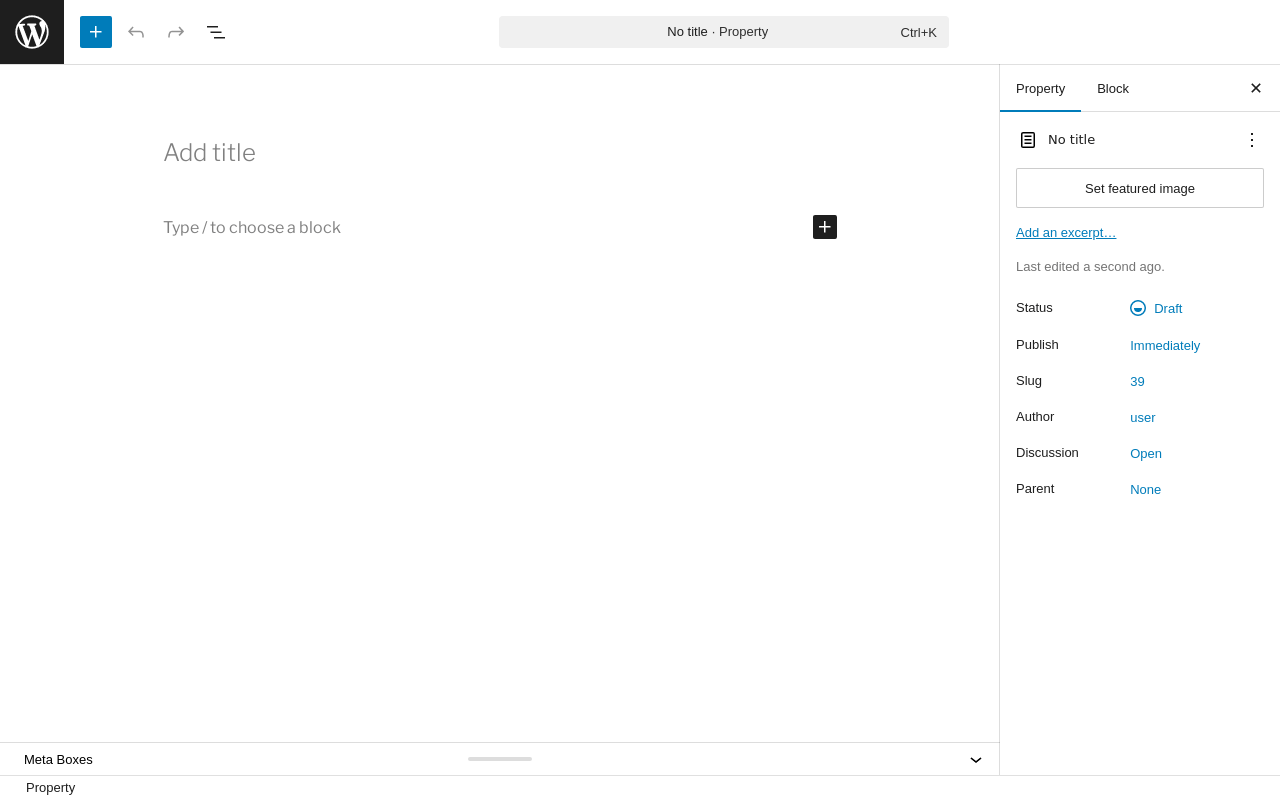This screenshot has height=800, width=1280.
Task: Click the Meta Boxes resize handle
Action: (500, 759)
